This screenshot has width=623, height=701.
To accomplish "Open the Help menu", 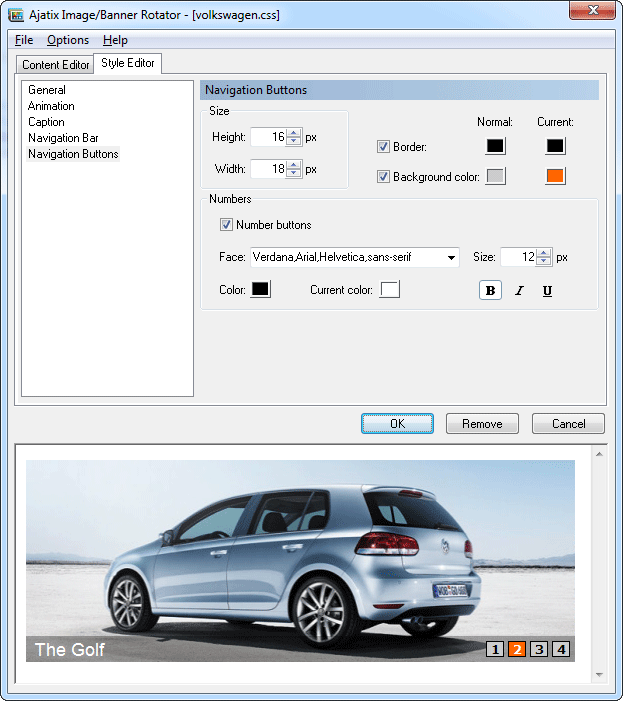I will click(x=115, y=40).
